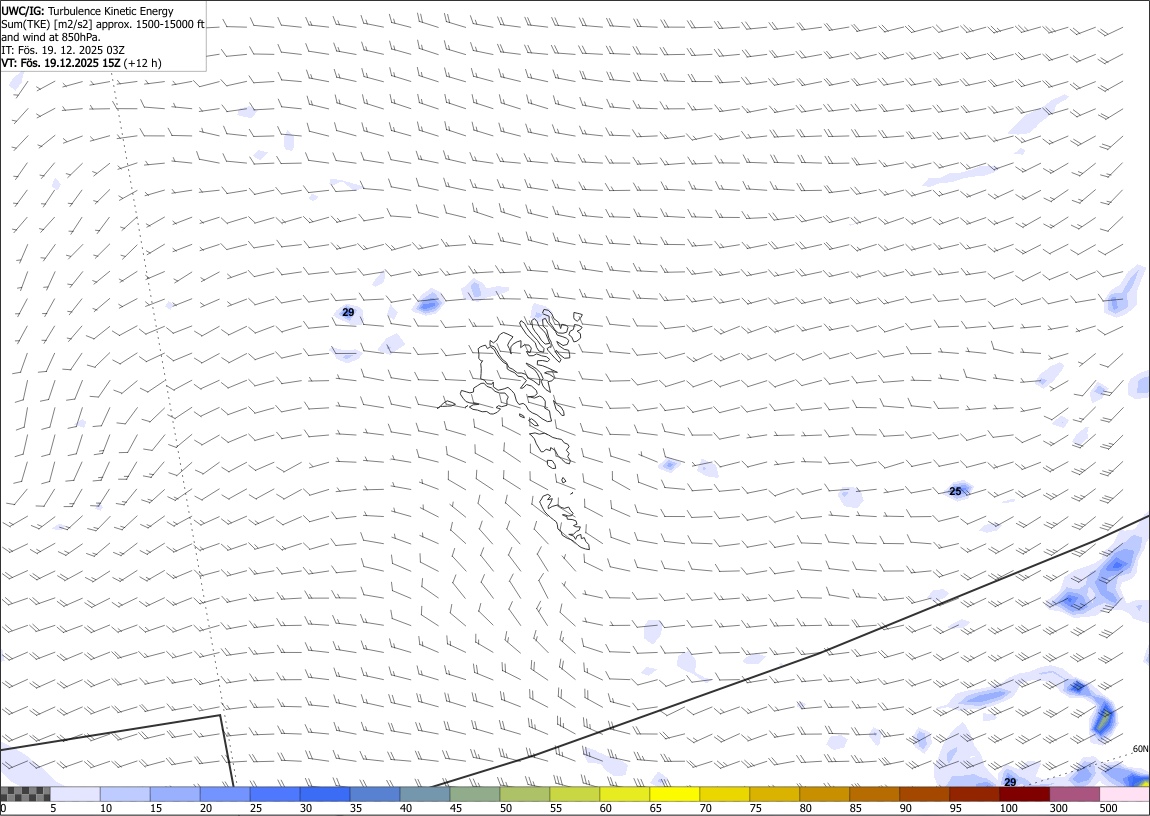Image resolution: width=1150 pixels, height=816 pixels.
Task: Click the 25–30 color bar swatch
Action: coord(275,794)
